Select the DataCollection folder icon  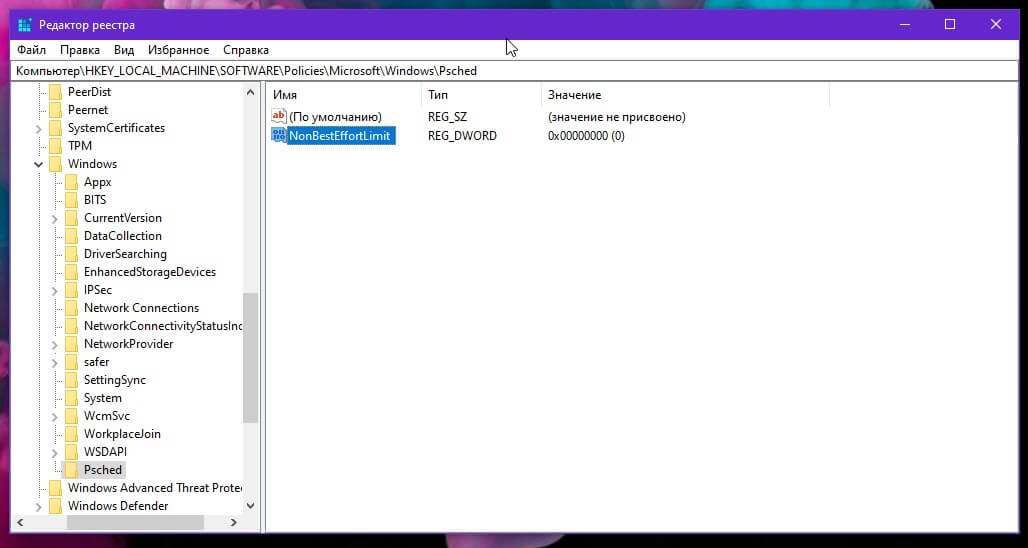click(71, 236)
